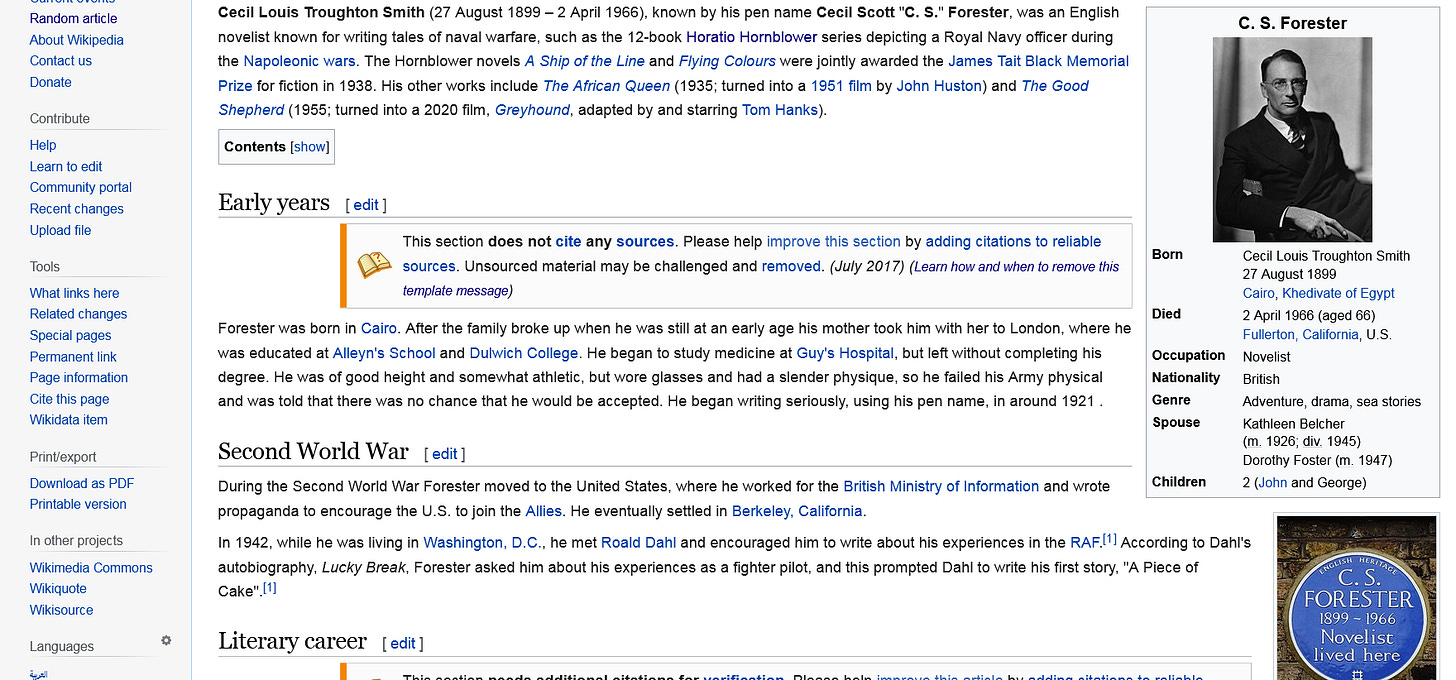The width and height of the screenshot is (1456, 680).
Task: Click the Languages settings gear icon
Action: point(166,641)
